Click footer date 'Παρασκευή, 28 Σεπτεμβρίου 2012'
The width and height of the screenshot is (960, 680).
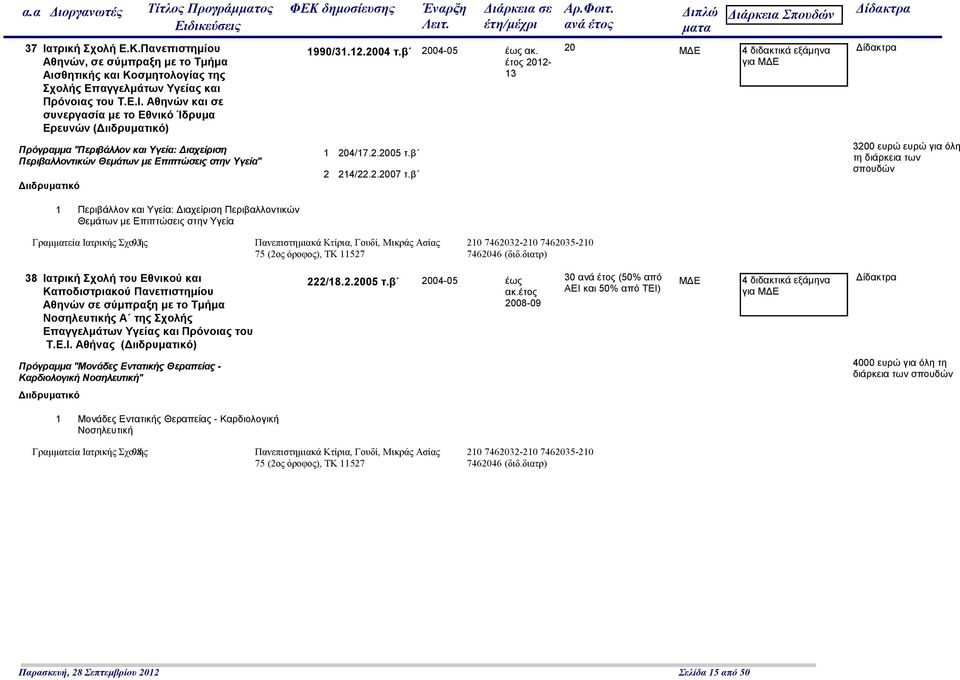[89, 673]
